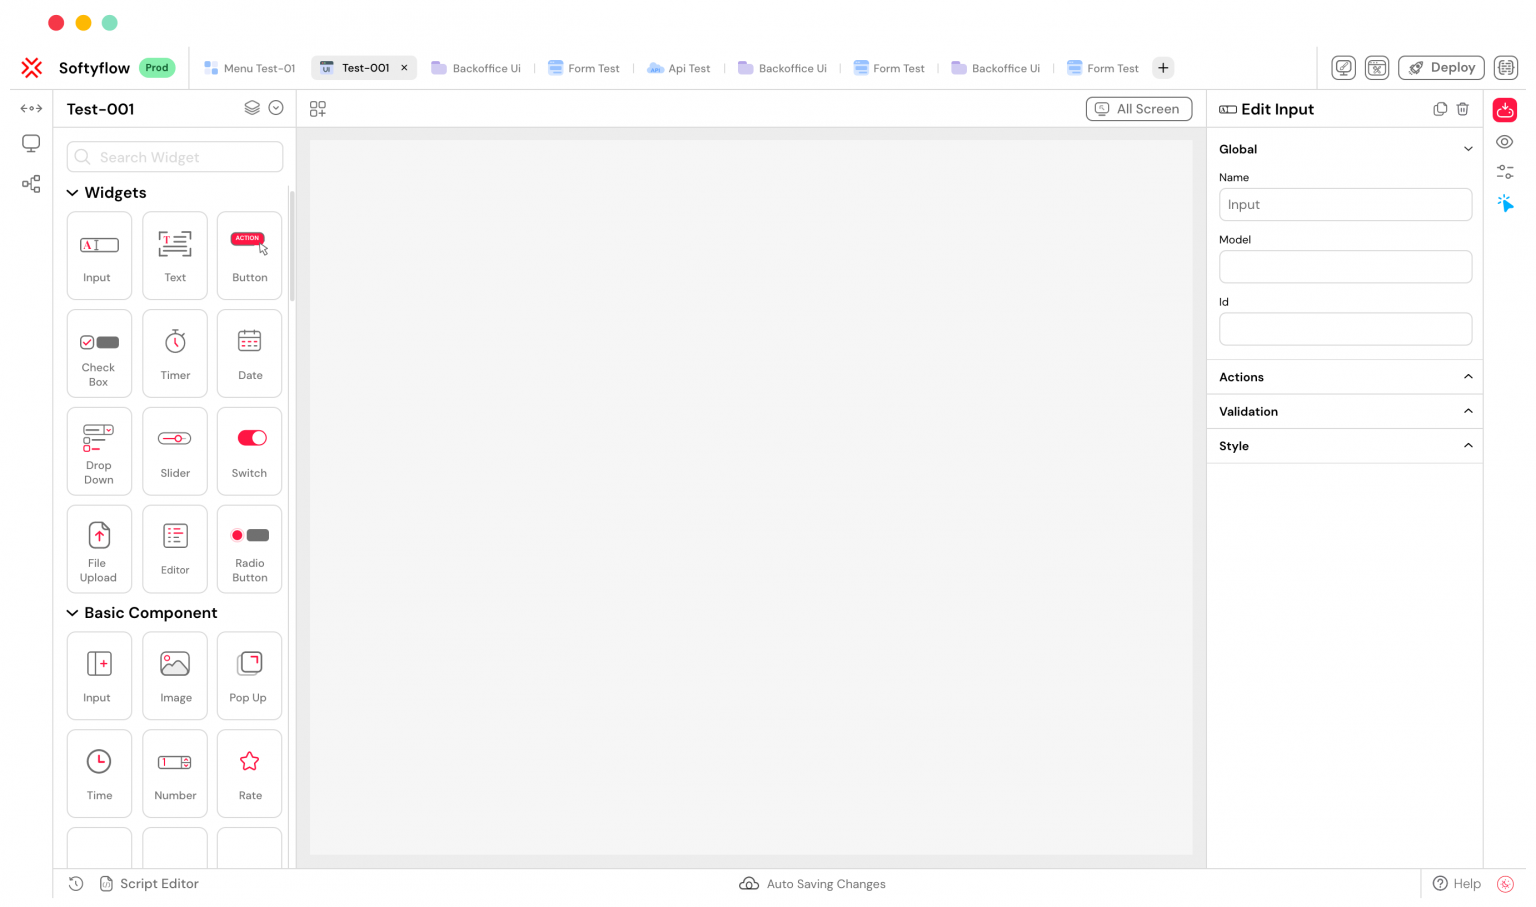Open the screen preview icon in left sidebar
Screen dimensions: 1536x907
pyautogui.click(x=31, y=143)
